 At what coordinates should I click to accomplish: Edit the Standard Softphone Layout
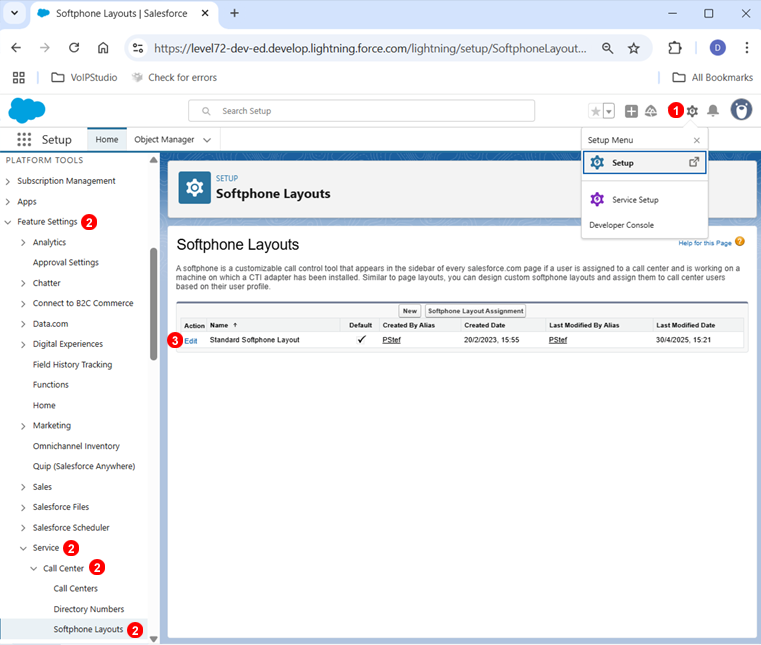(191, 341)
